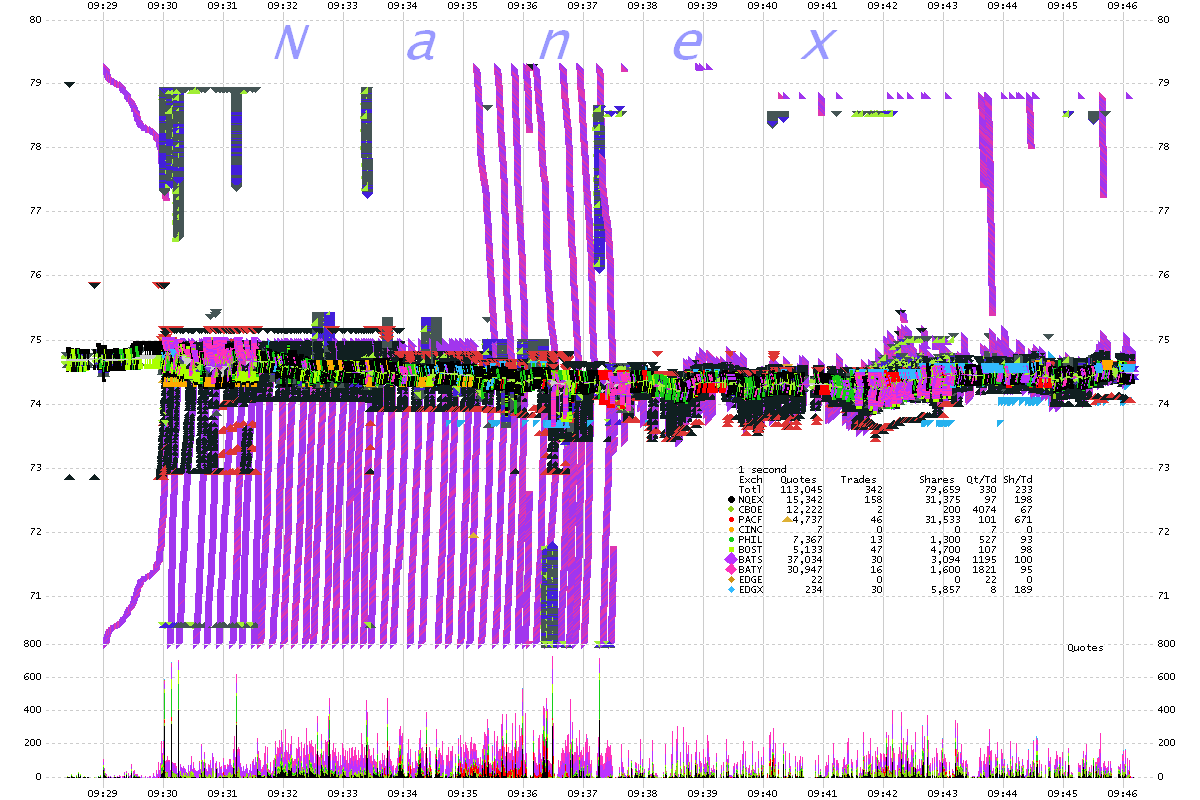
Task: Click the "EDGX" exchange label
Action: [x=750, y=589]
